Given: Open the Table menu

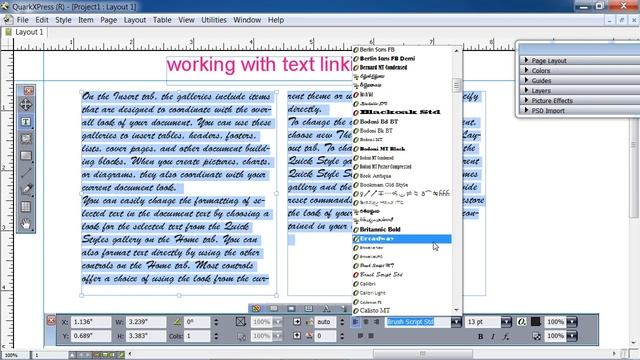Looking at the screenshot, I should pyautogui.click(x=162, y=20).
